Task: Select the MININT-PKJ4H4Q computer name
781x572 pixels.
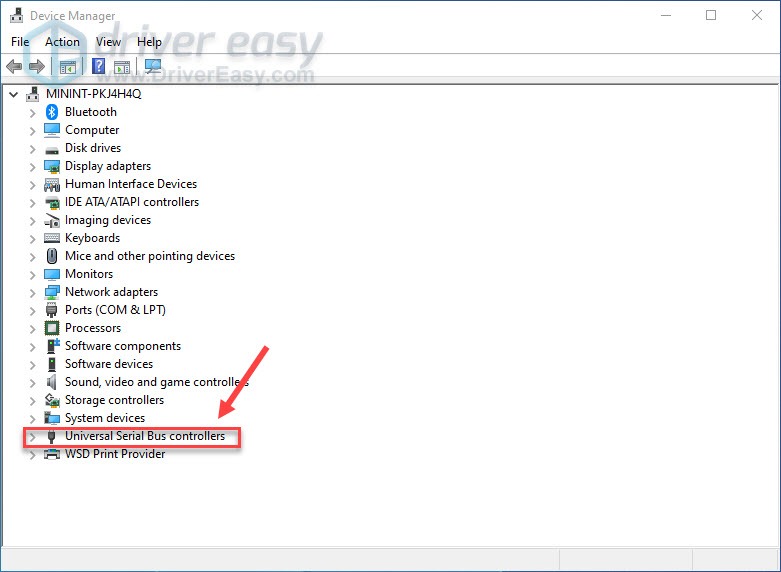Action: [94, 94]
